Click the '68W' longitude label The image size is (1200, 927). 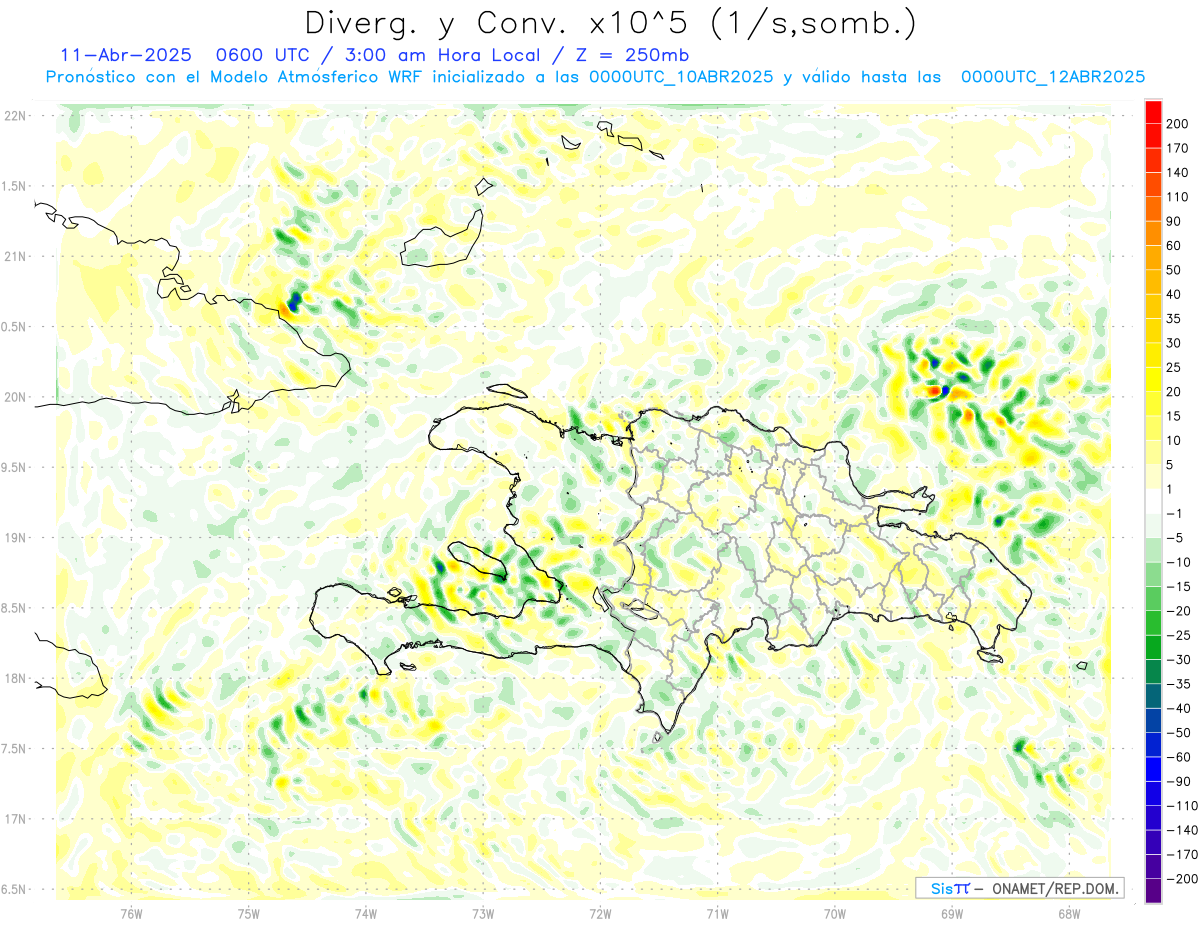tap(1069, 912)
